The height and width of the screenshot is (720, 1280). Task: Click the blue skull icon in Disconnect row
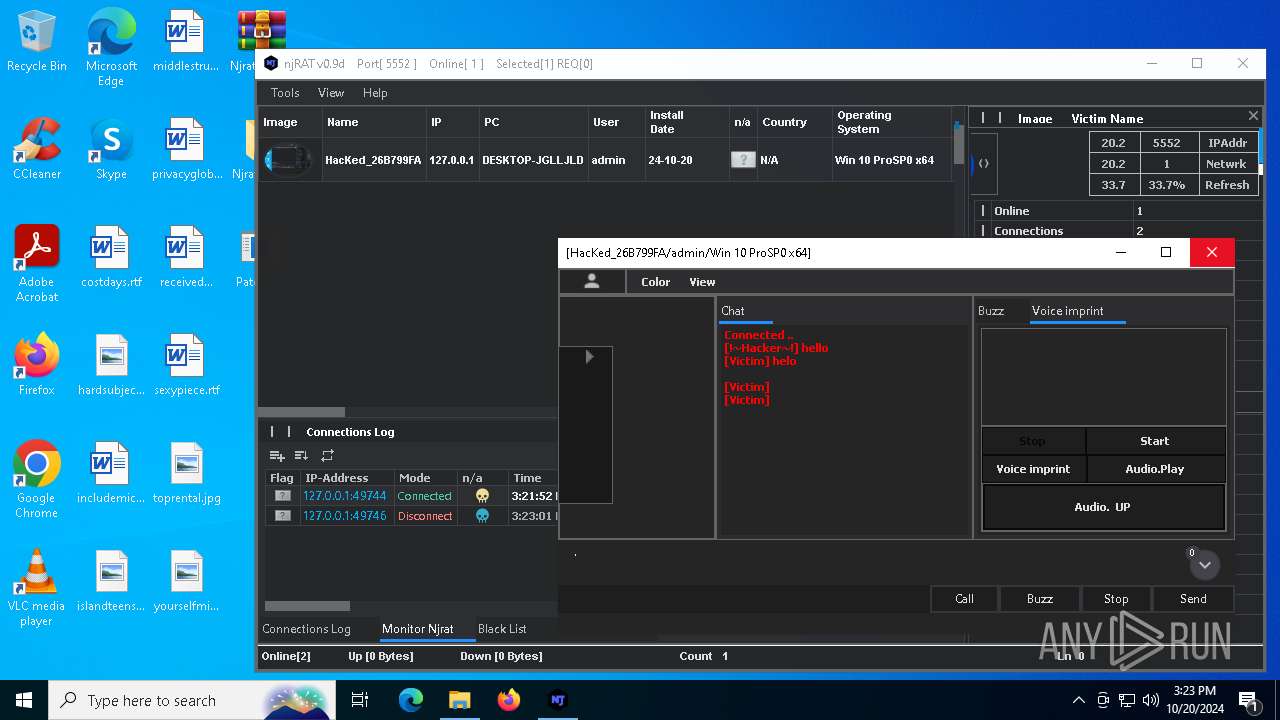click(482, 516)
